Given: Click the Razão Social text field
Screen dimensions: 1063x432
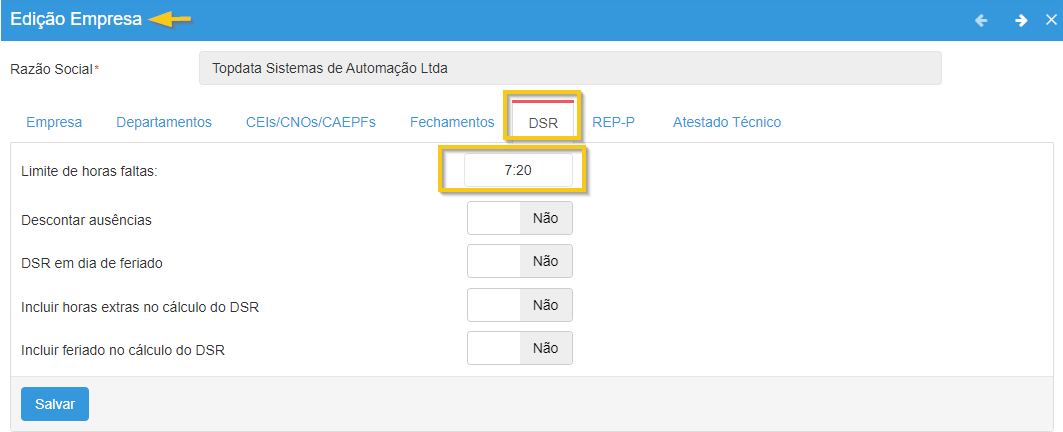Looking at the screenshot, I should pos(570,69).
